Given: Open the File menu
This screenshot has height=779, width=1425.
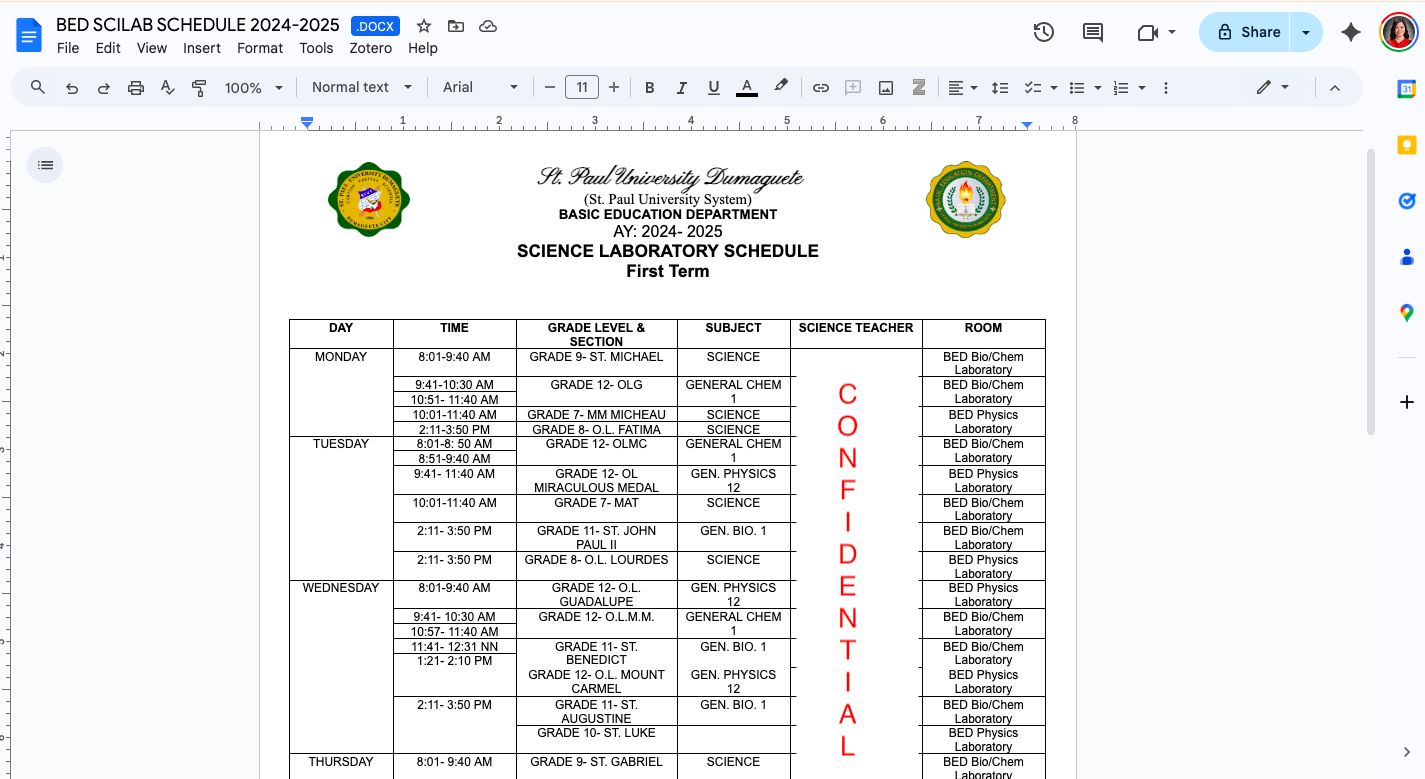Looking at the screenshot, I should click(x=68, y=48).
